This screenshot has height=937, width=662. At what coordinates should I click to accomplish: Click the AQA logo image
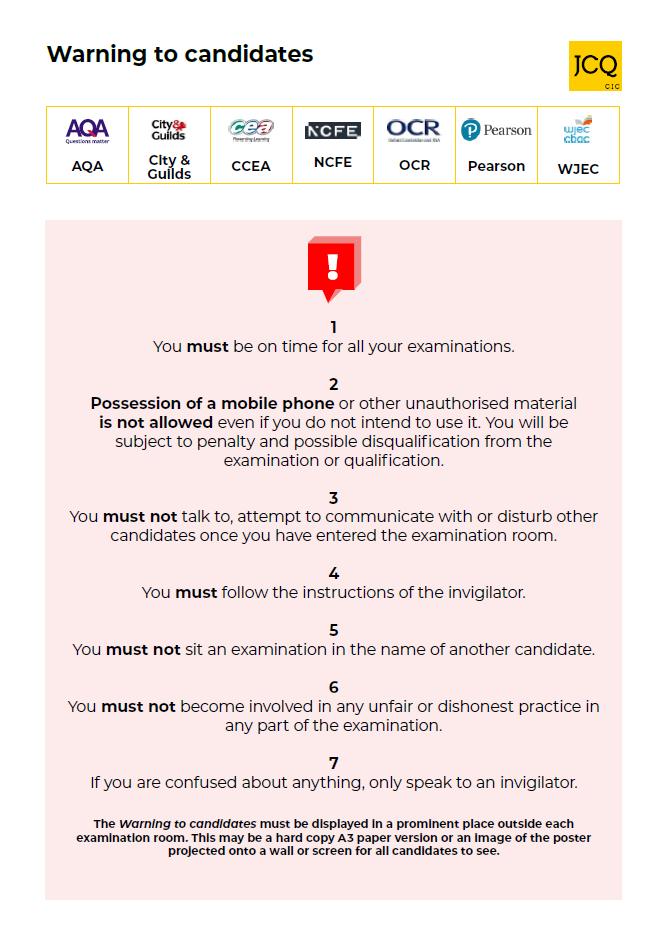(x=87, y=131)
